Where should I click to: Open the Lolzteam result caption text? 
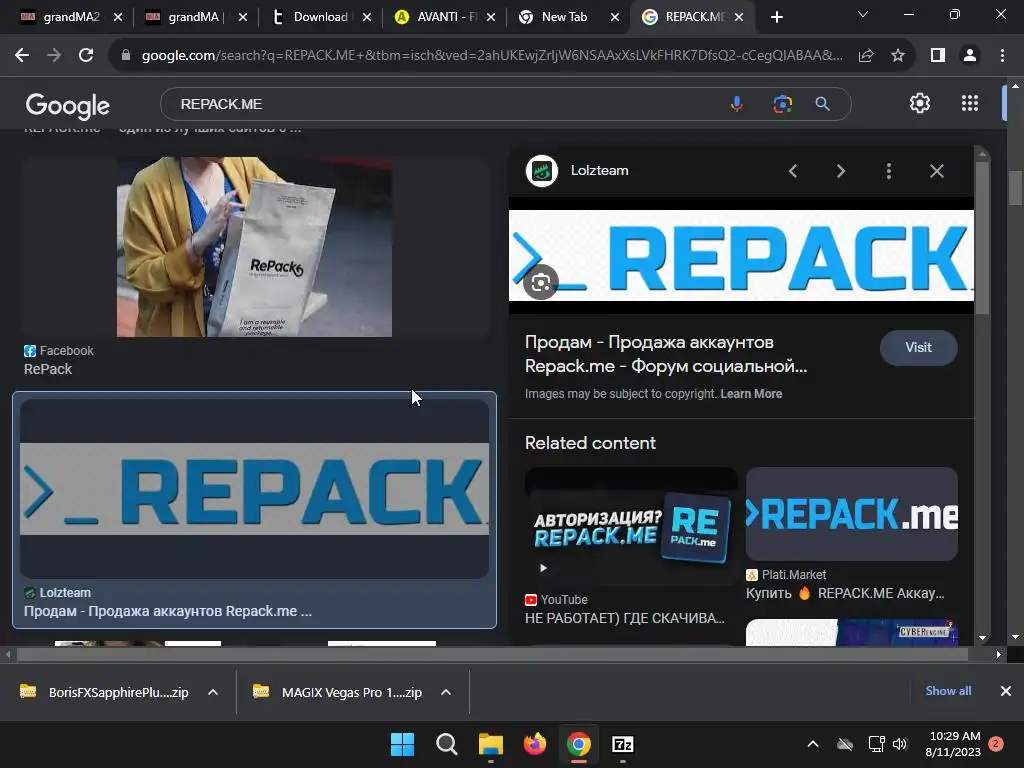coord(168,611)
